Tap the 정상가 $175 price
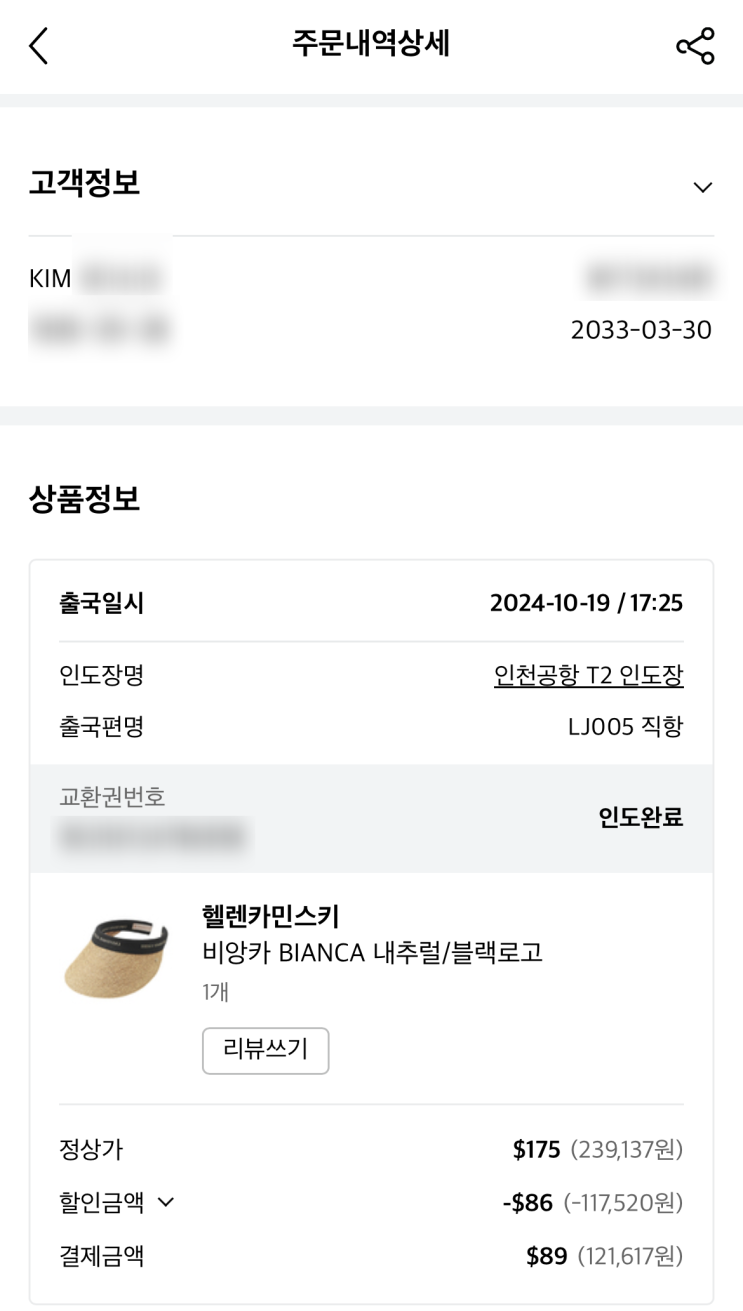 (537, 1149)
